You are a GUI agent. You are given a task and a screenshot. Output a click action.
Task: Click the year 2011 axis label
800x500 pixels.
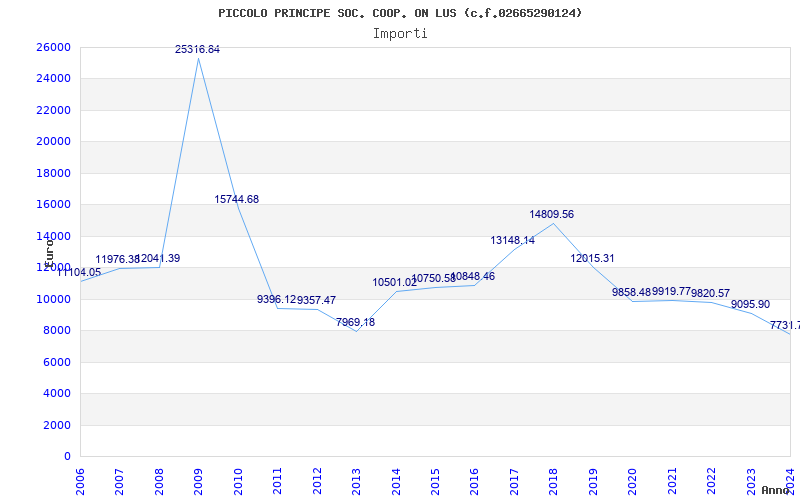point(278,482)
